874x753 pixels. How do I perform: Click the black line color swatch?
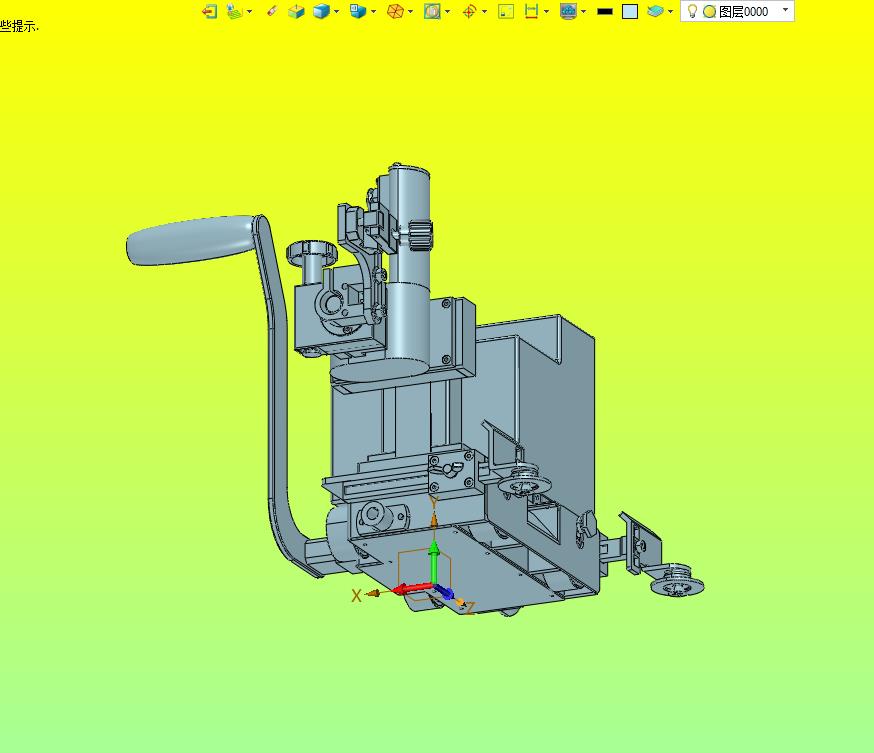(605, 11)
